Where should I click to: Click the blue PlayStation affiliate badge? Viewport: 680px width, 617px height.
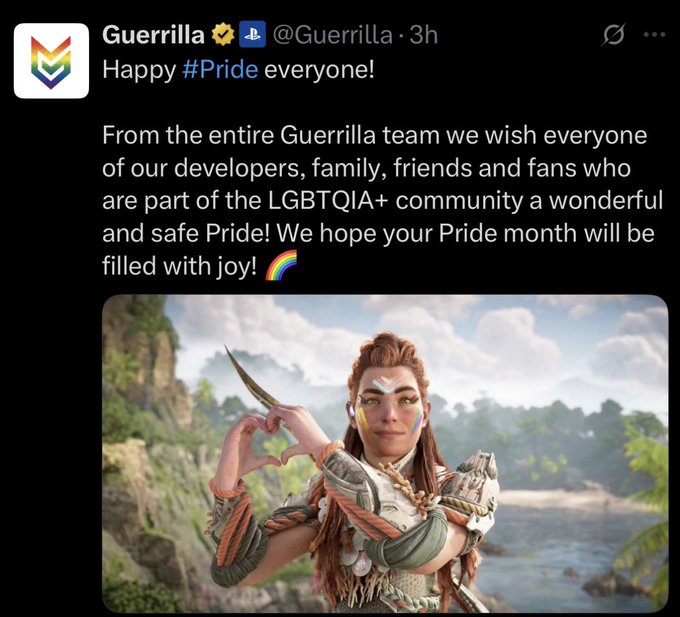(x=252, y=36)
